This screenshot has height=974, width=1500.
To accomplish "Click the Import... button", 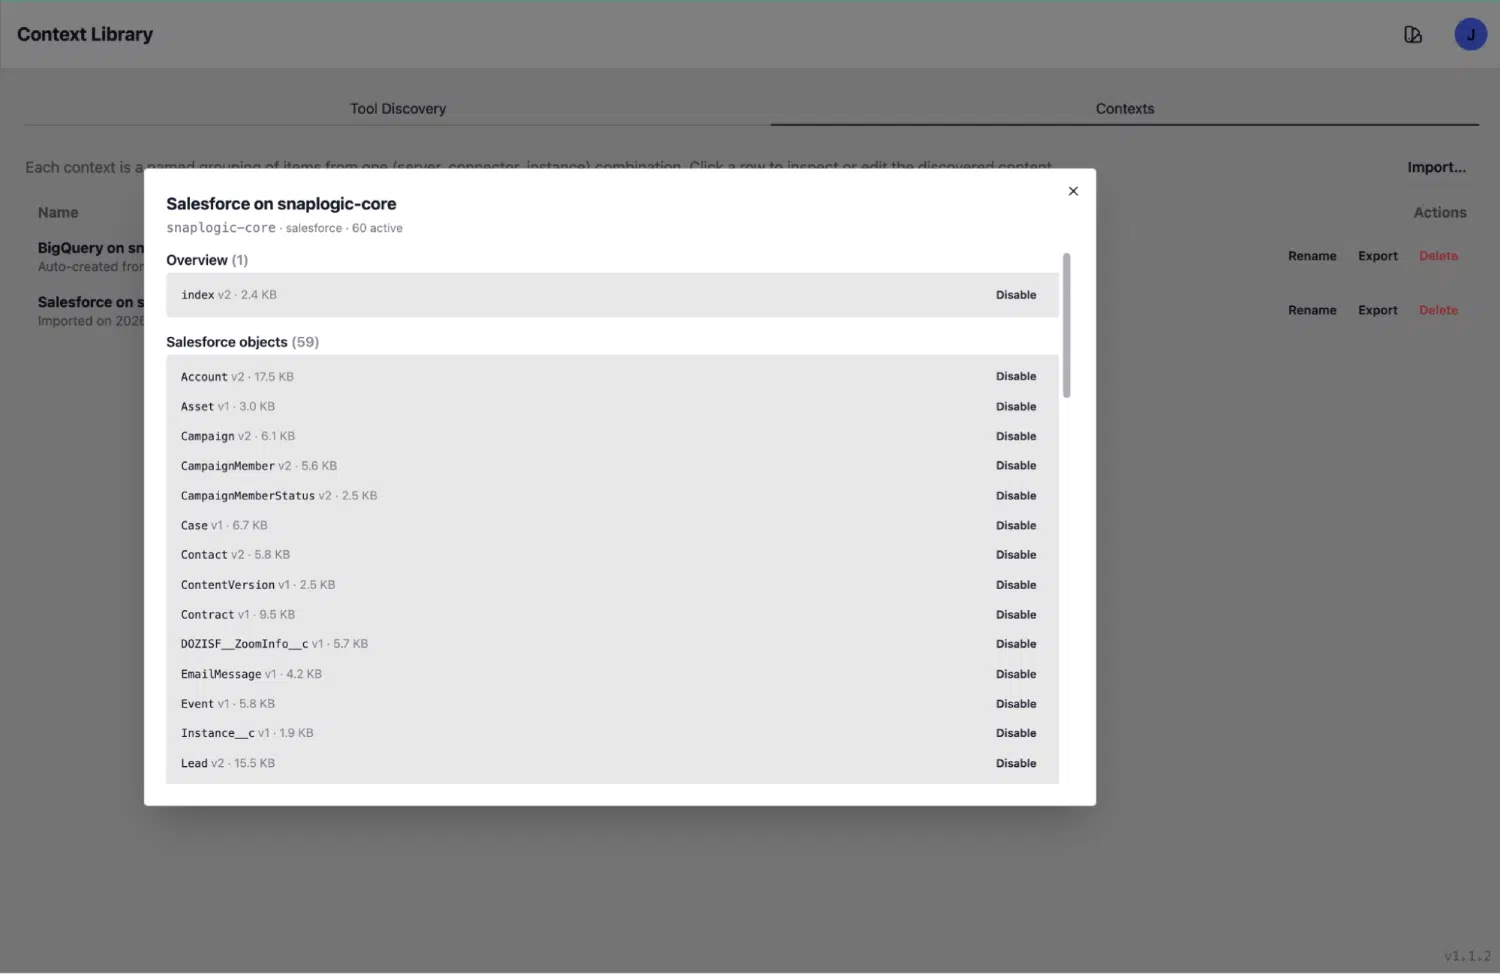I will point(1436,167).
